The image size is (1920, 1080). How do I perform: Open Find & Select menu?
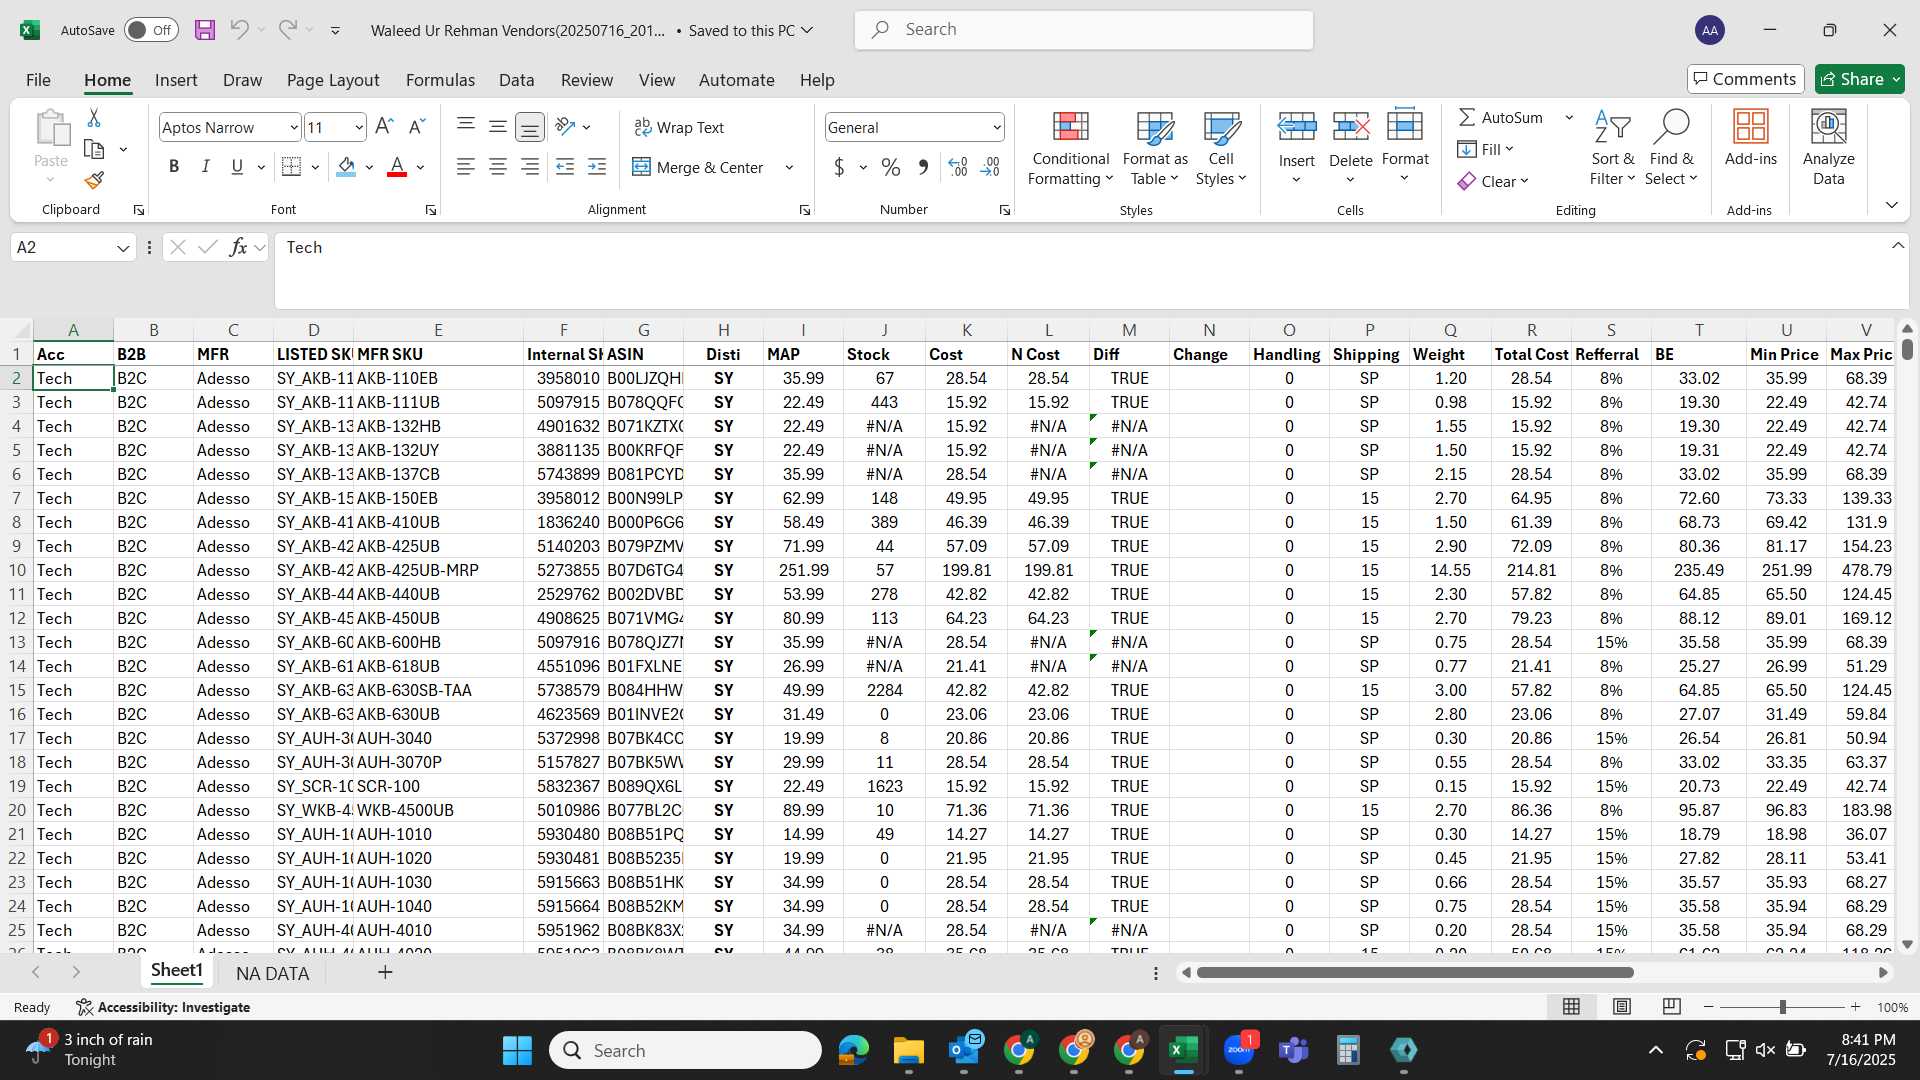[1672, 148]
